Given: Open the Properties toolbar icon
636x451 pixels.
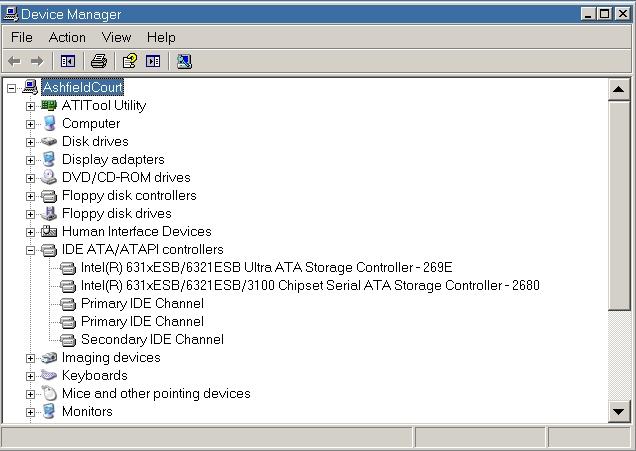Looking at the screenshot, I should point(129,61).
